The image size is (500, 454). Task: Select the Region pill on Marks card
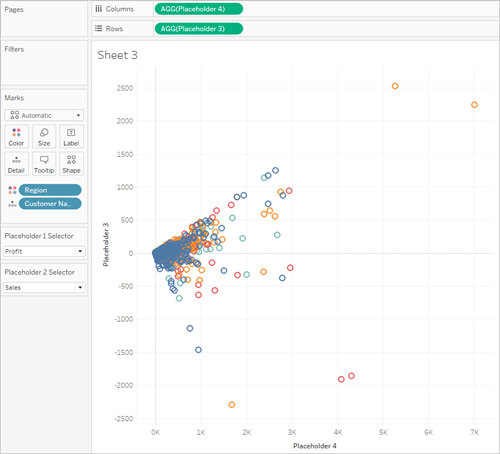point(50,190)
